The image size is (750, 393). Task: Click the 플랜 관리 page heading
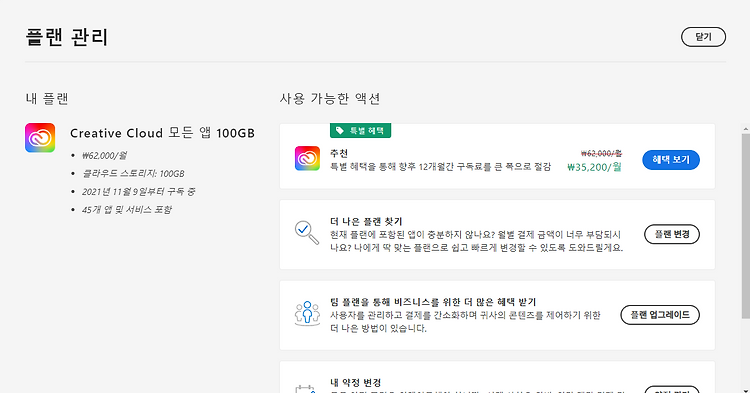67,37
